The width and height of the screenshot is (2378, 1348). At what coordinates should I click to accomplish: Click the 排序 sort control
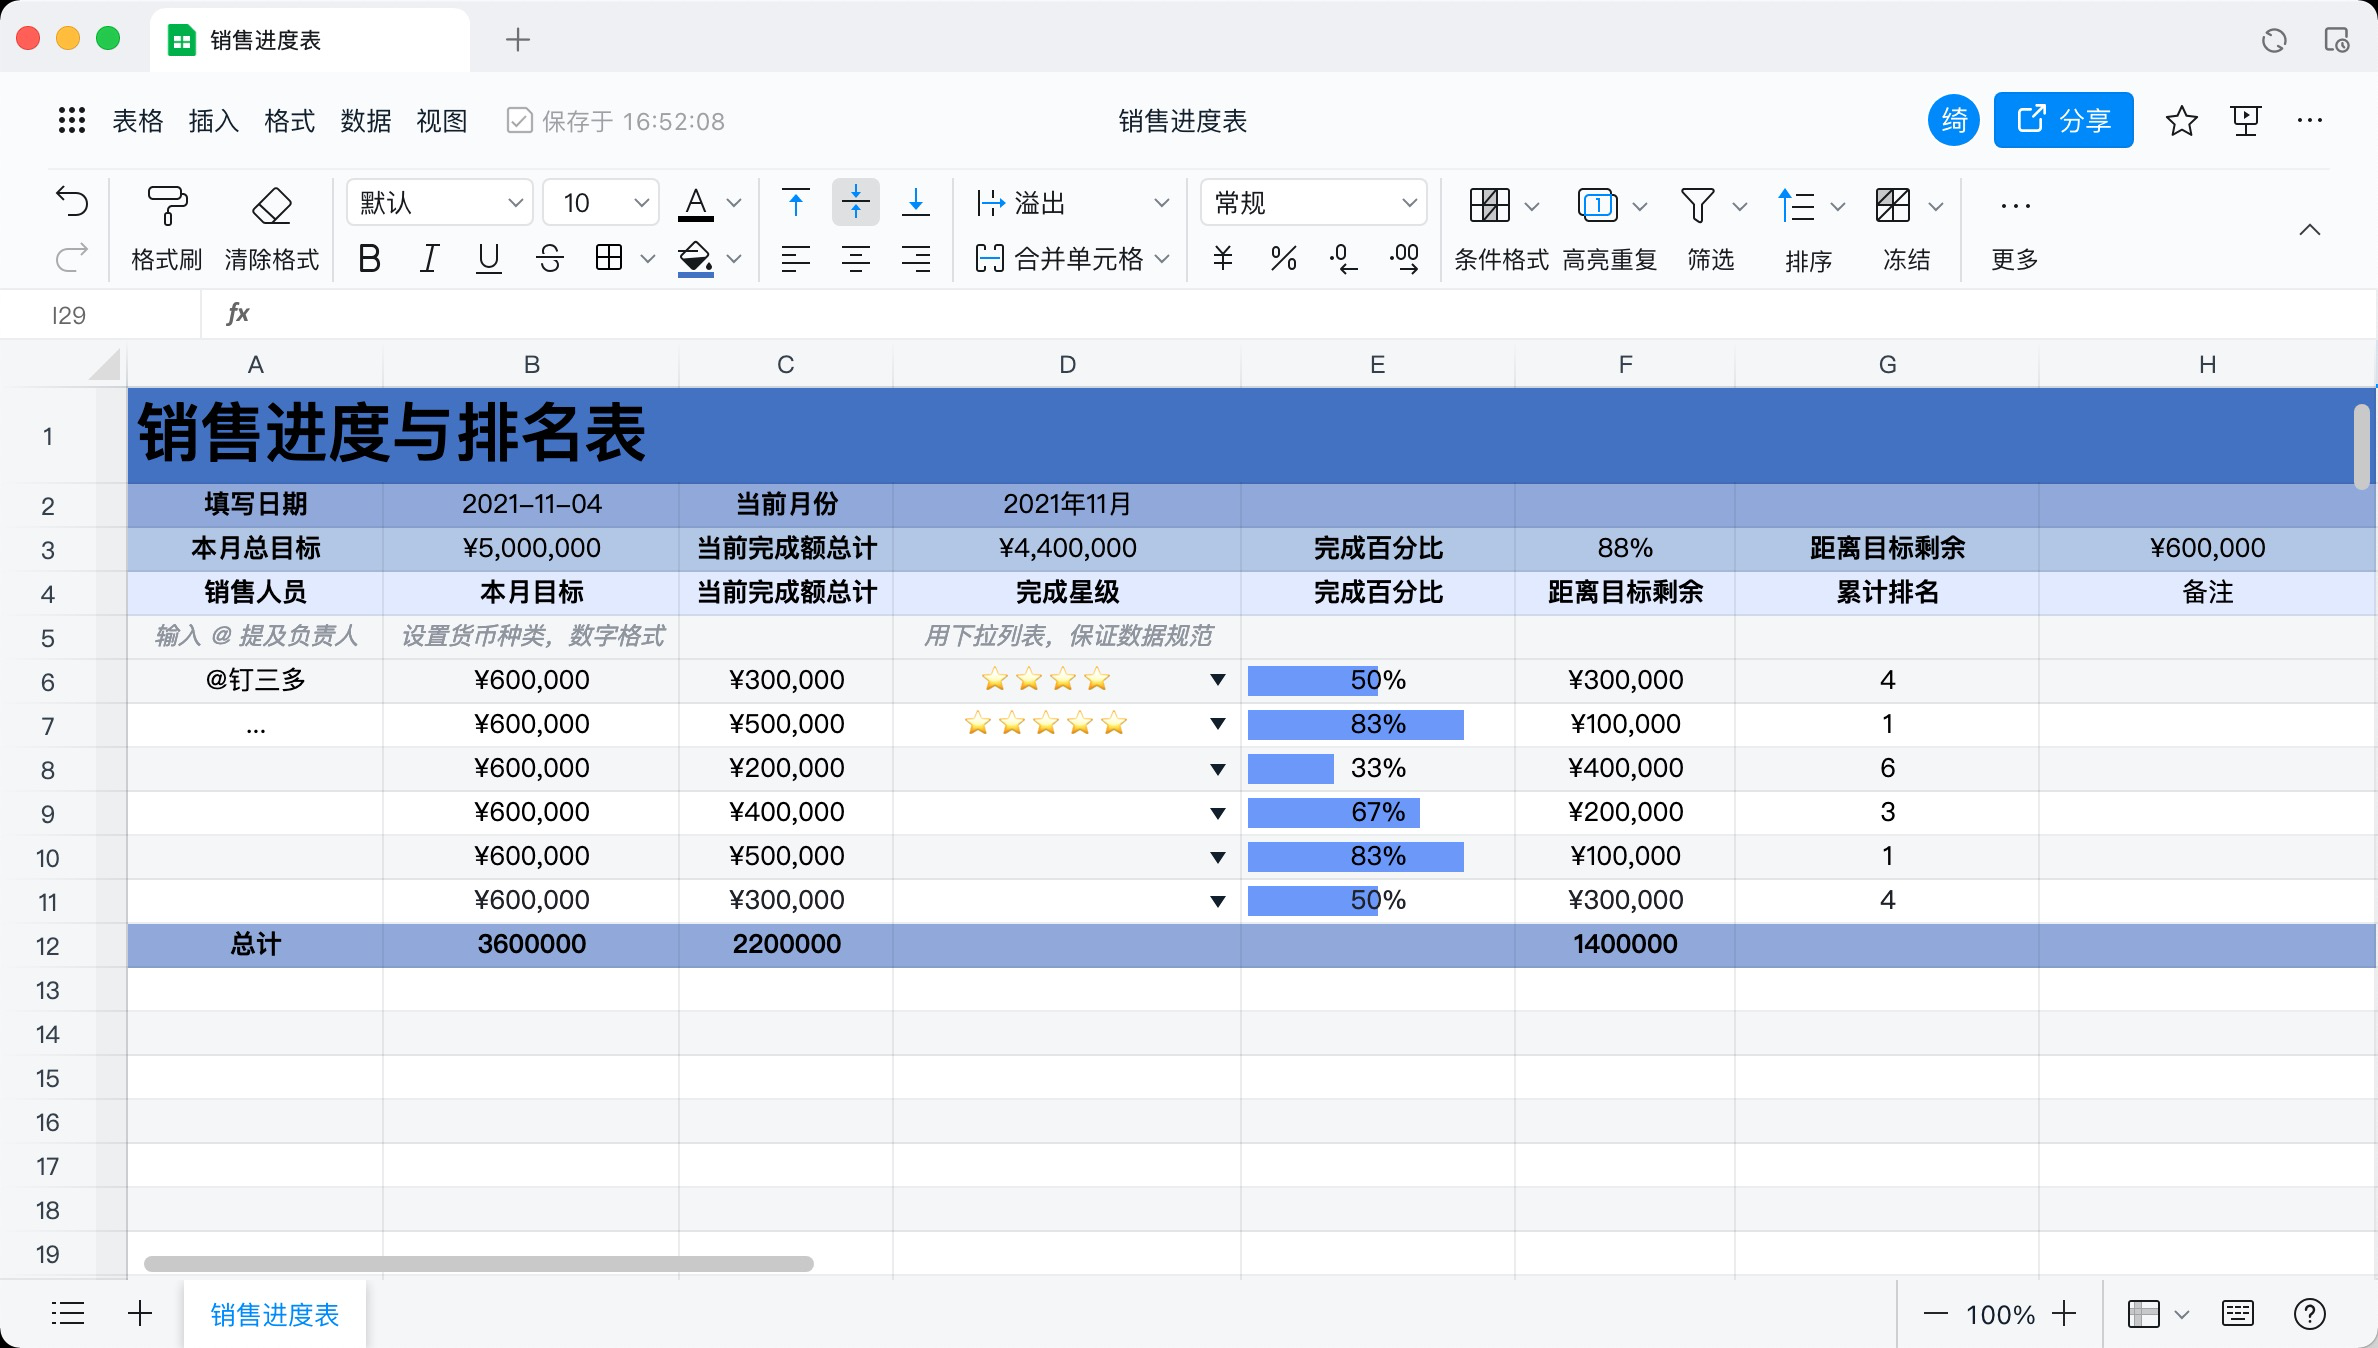1808,228
